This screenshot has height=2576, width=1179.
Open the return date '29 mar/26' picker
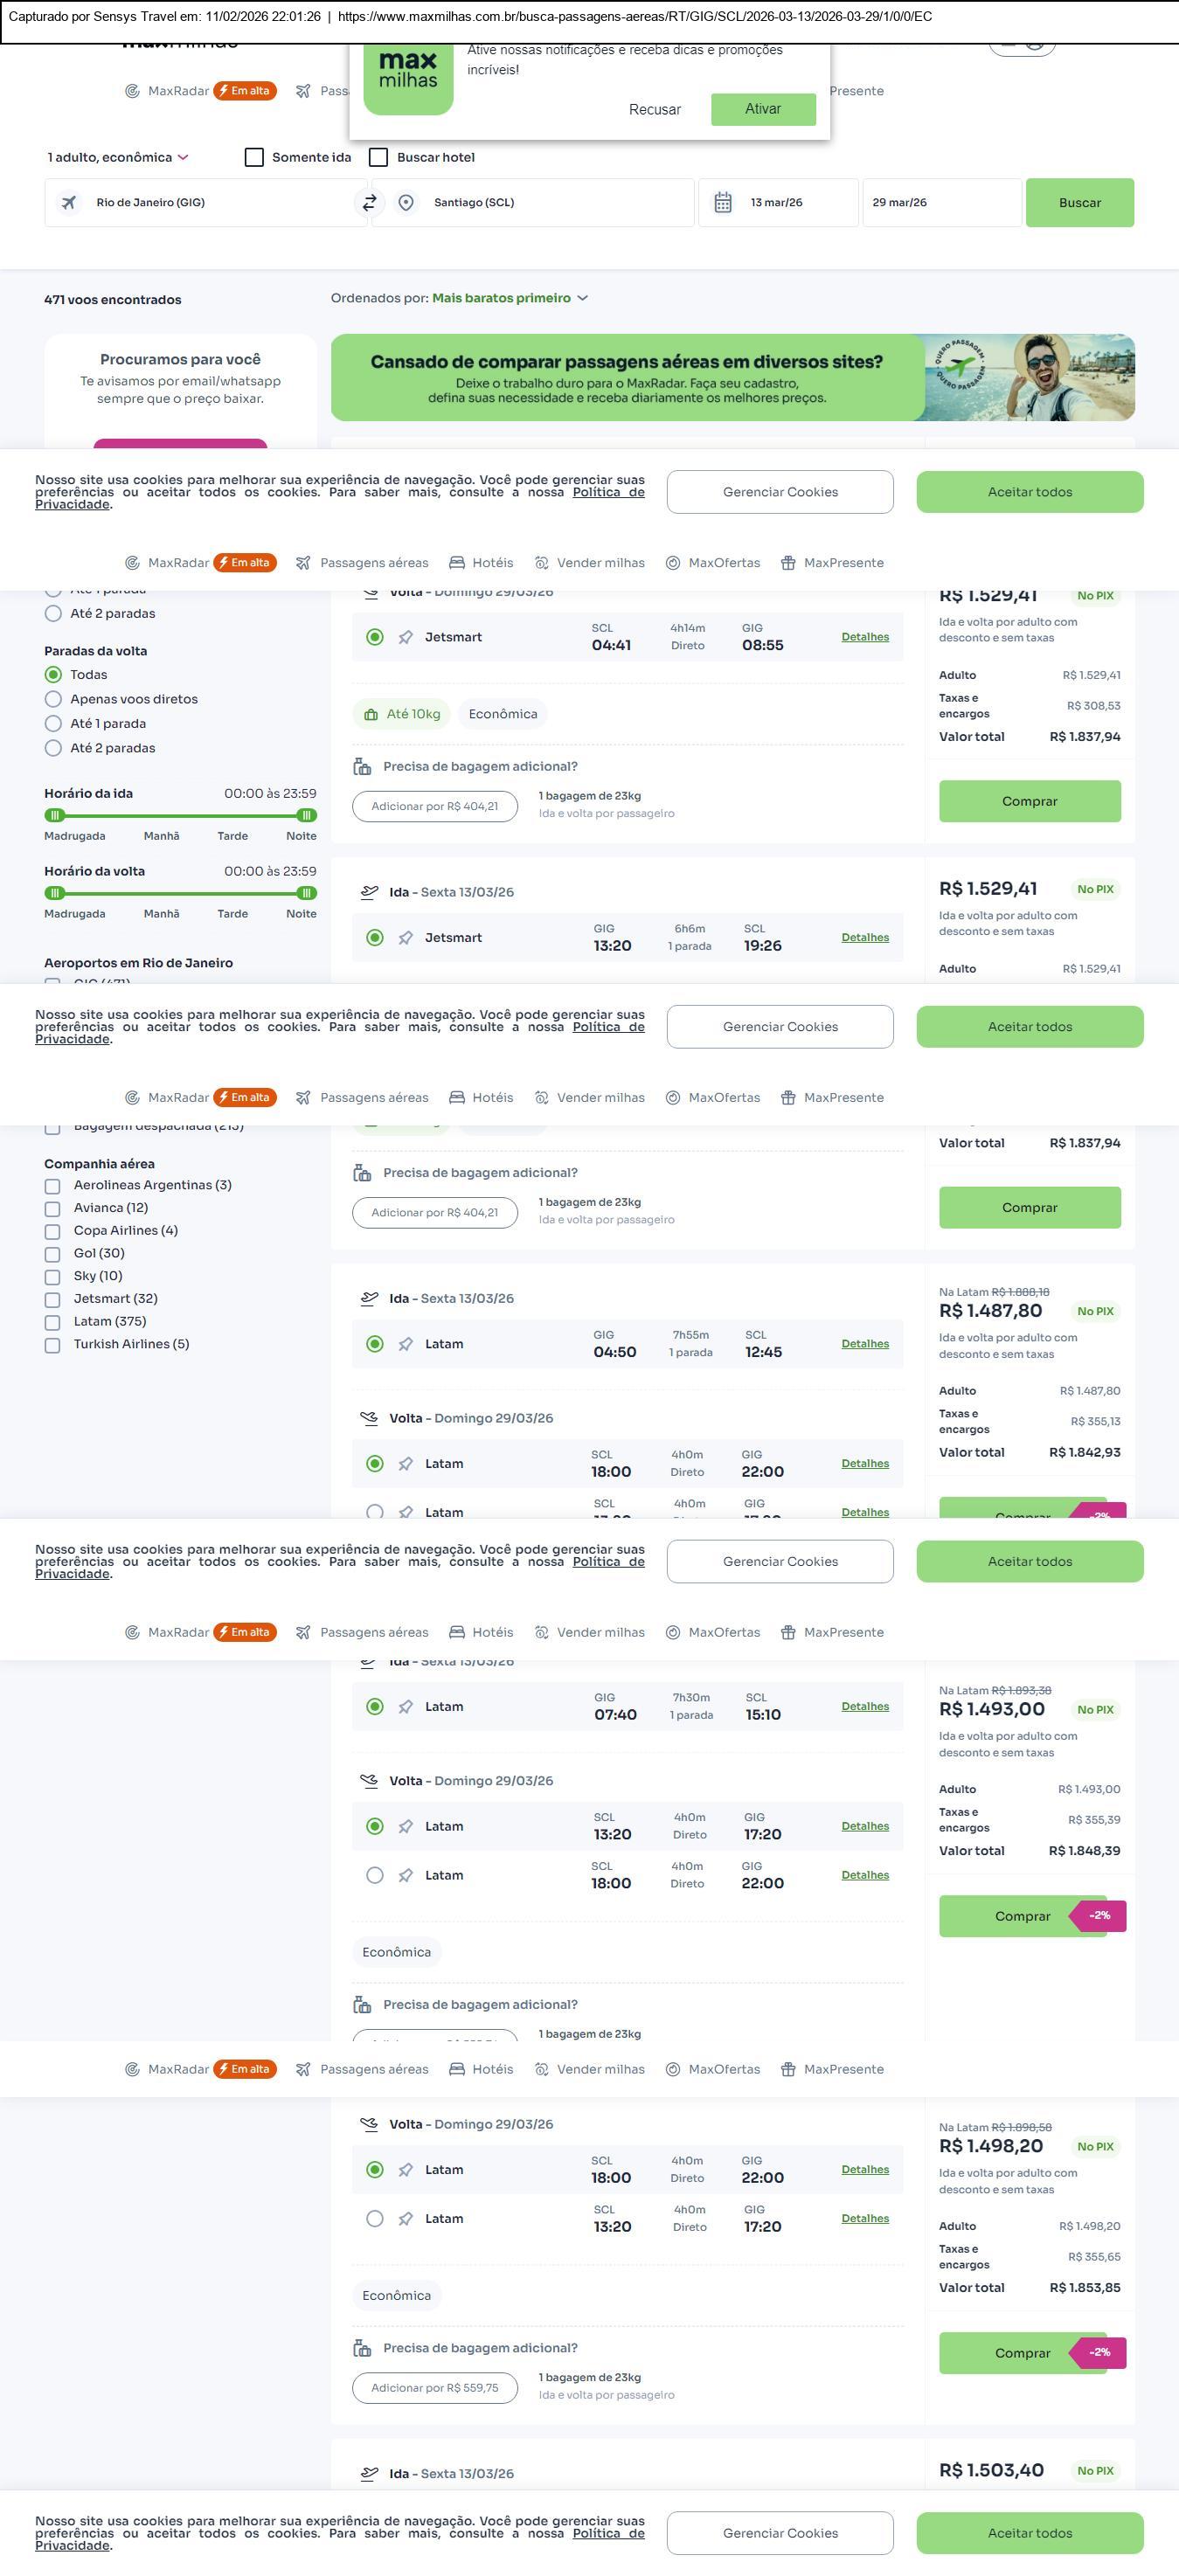coord(940,203)
